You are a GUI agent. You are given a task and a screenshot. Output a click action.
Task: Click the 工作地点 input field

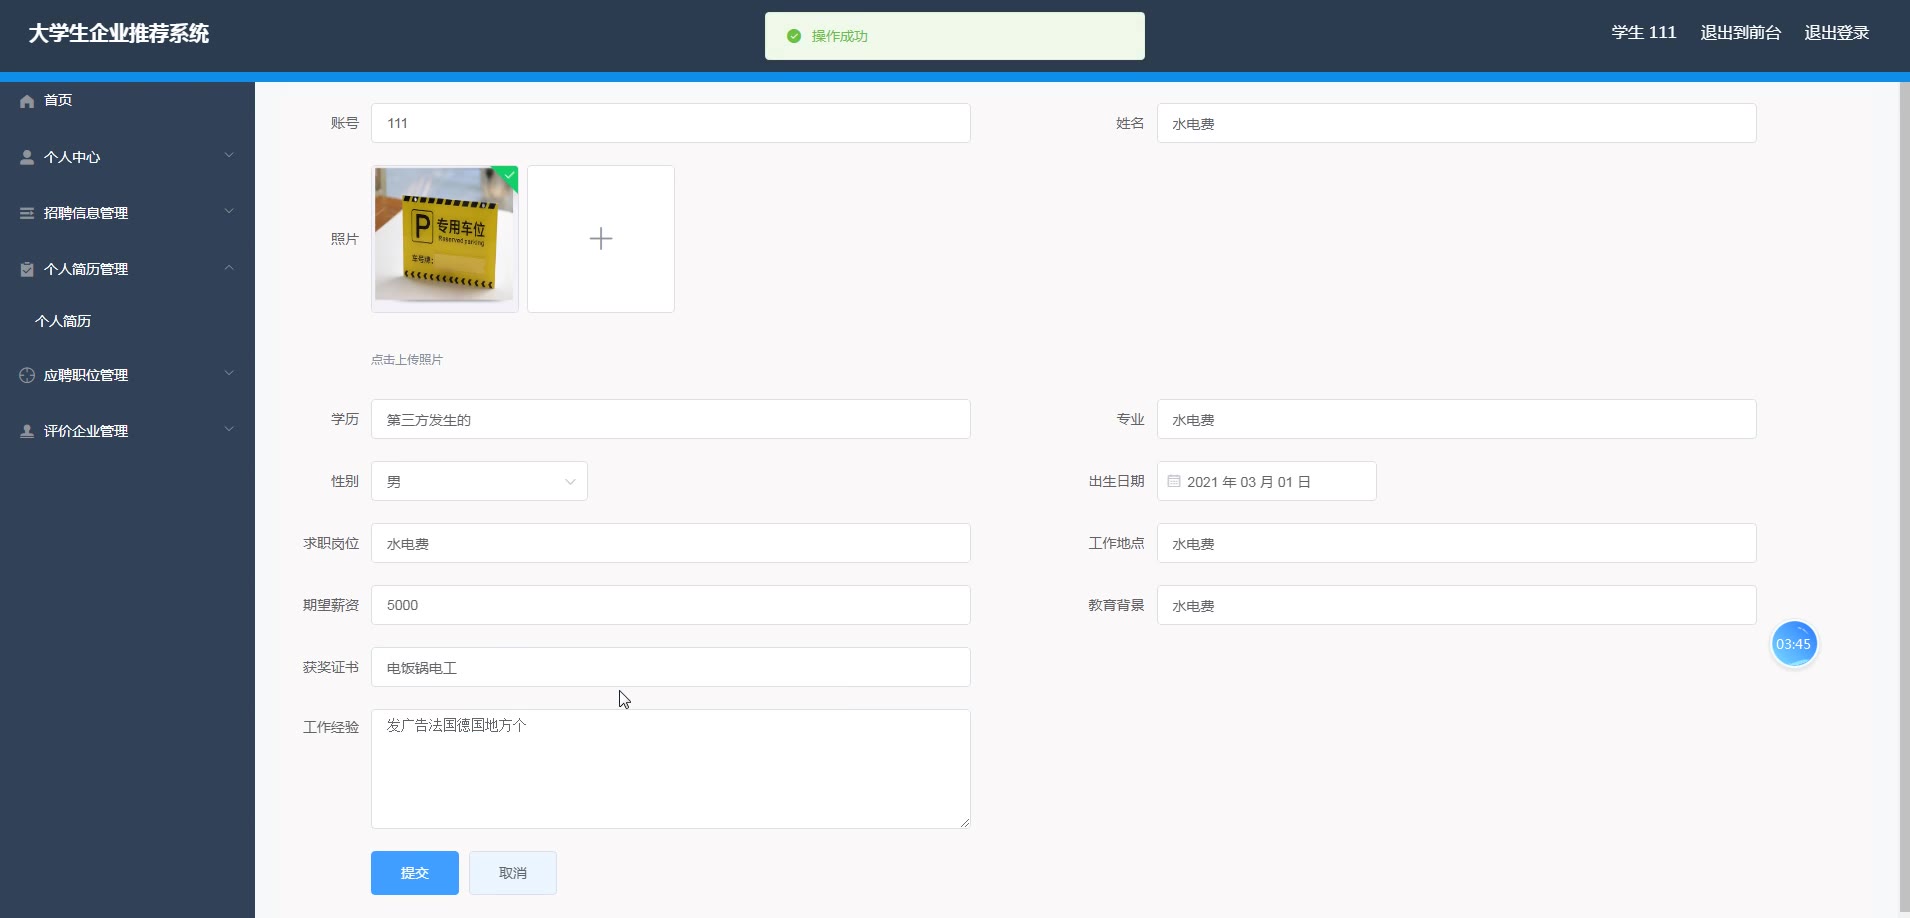click(1457, 543)
